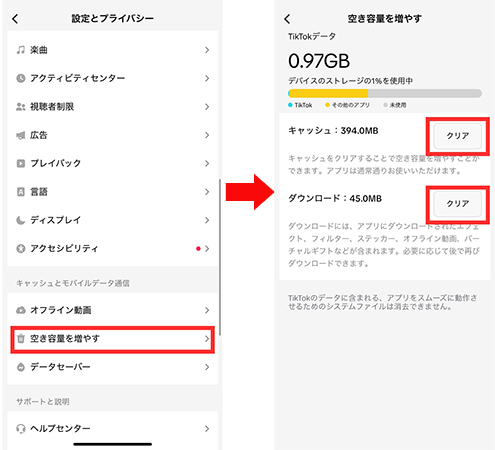Tap the headset icon beside ヘルプセンター

pyautogui.click(x=21, y=428)
